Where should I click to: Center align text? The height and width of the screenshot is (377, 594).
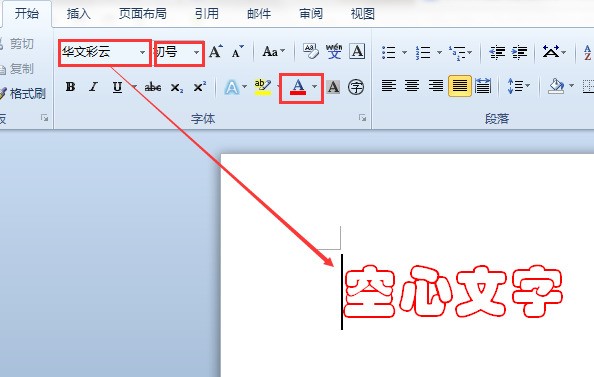coord(412,86)
